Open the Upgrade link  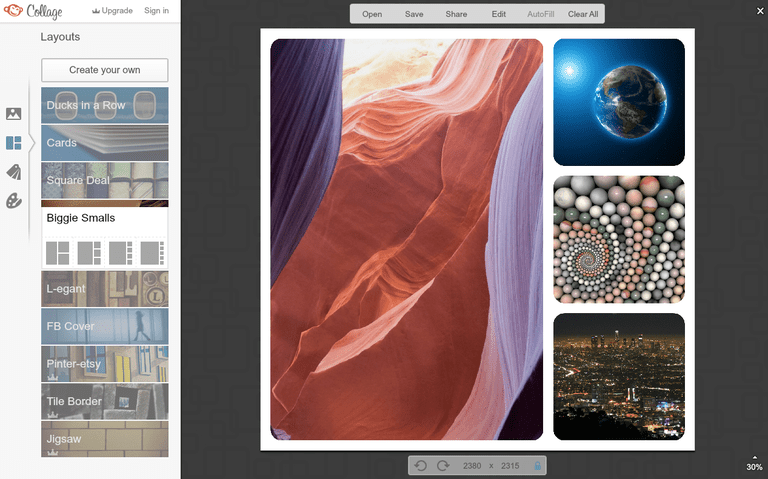tap(112, 10)
